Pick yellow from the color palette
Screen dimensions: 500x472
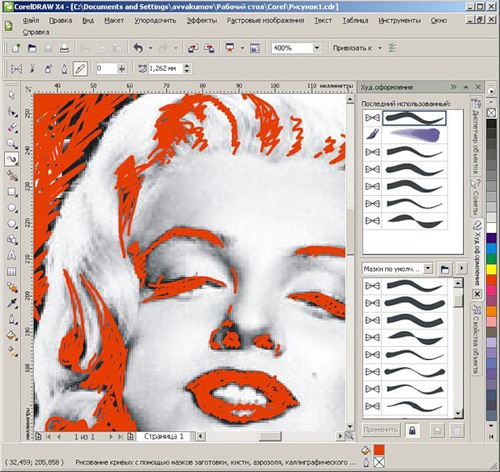point(491,269)
